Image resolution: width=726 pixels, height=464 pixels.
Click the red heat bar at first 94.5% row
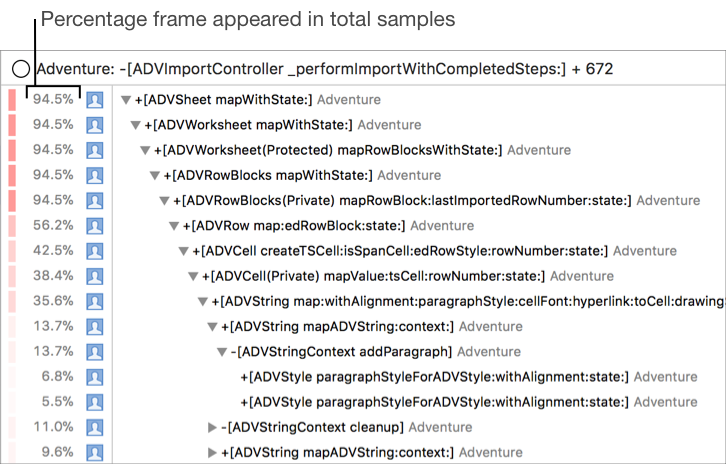coord(11,100)
